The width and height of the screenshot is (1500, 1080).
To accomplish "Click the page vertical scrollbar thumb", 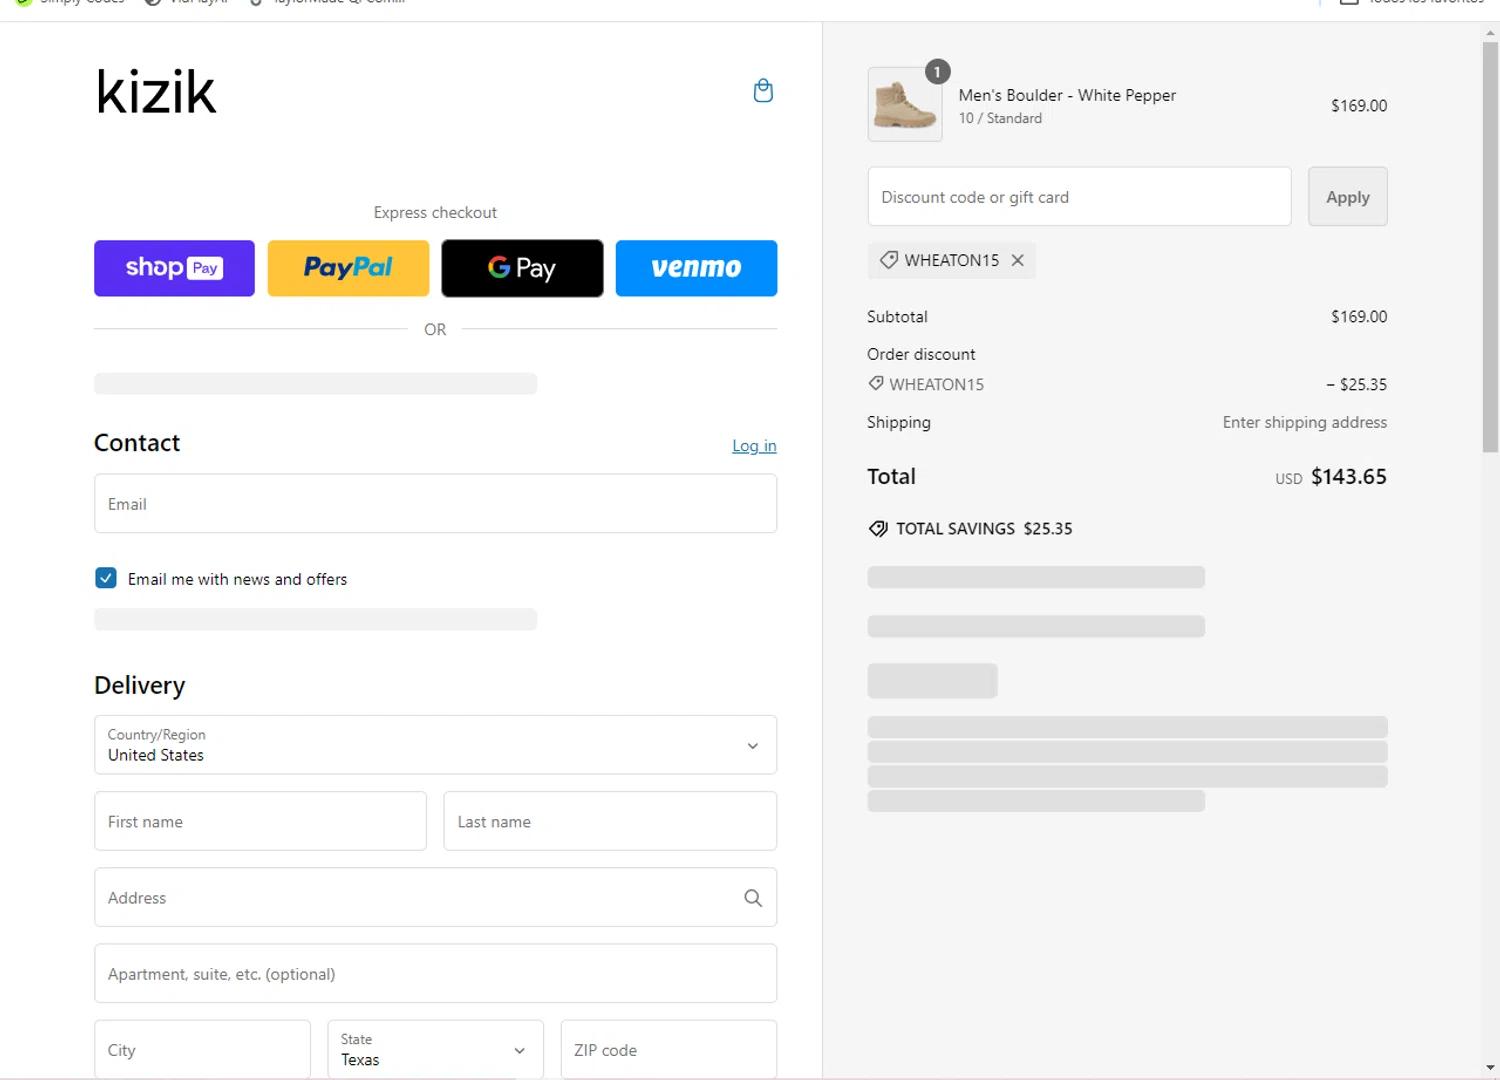I will coord(1490,246).
